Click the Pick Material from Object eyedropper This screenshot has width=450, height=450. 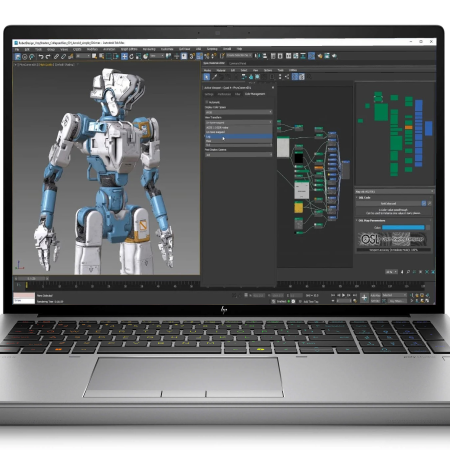[215, 77]
